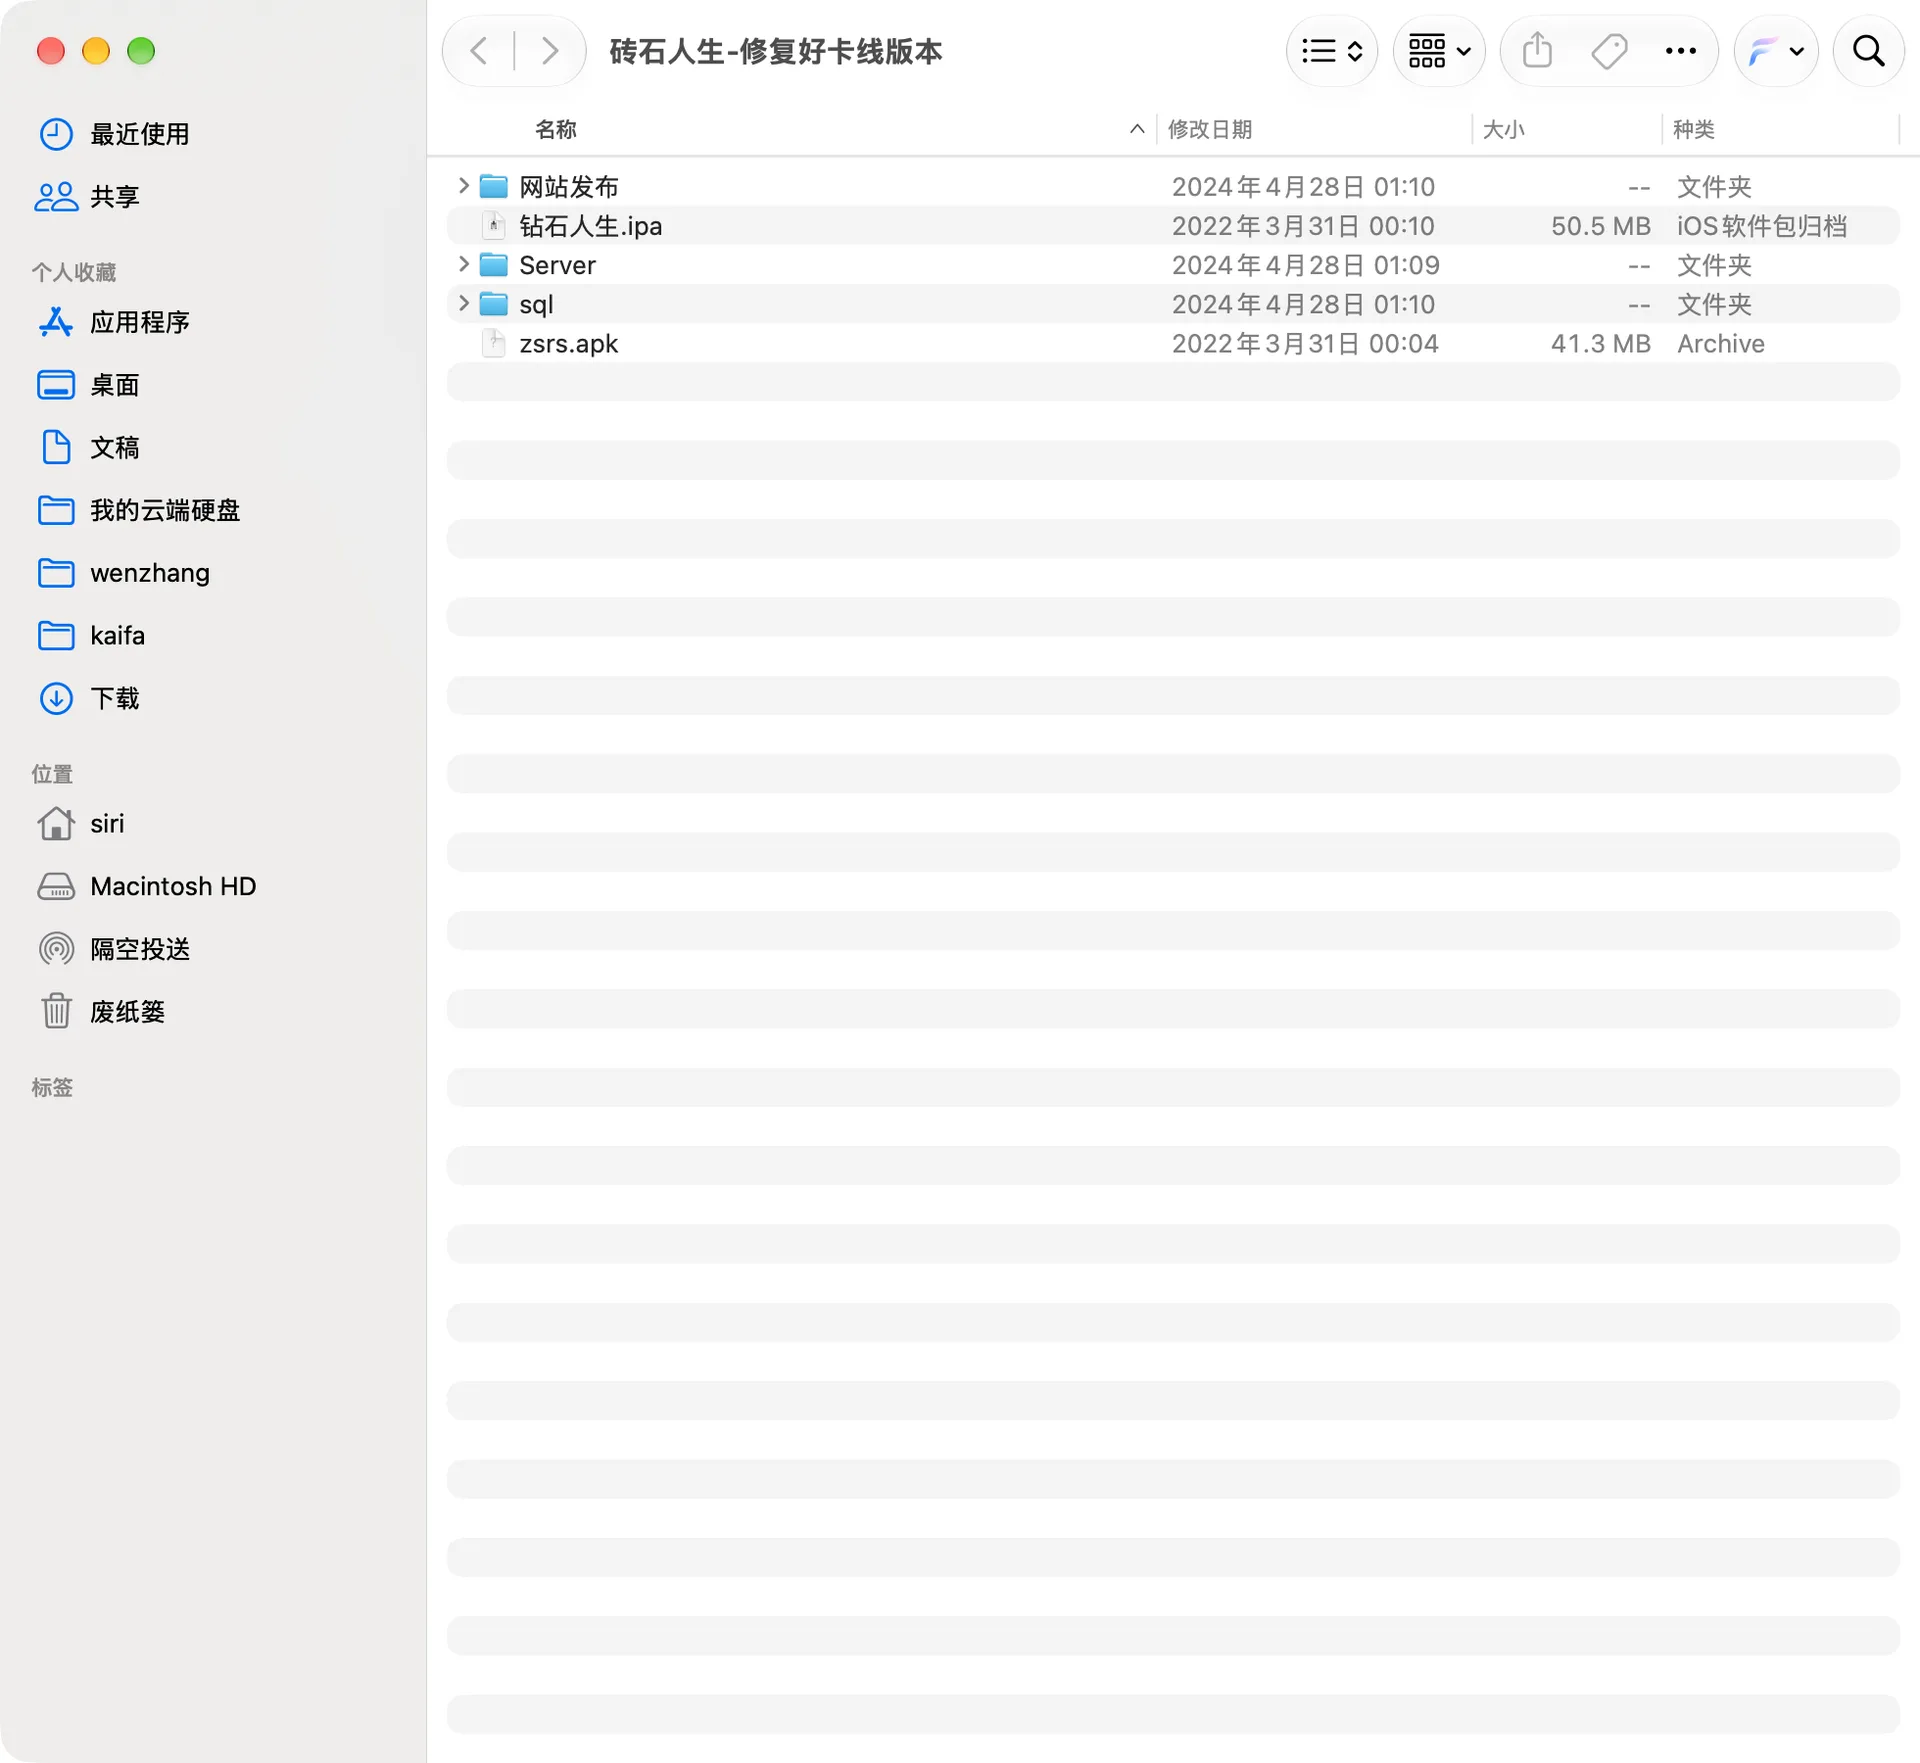Screen dimensions: 1920x1763
Task: Select the sql folder name
Action: point(536,304)
